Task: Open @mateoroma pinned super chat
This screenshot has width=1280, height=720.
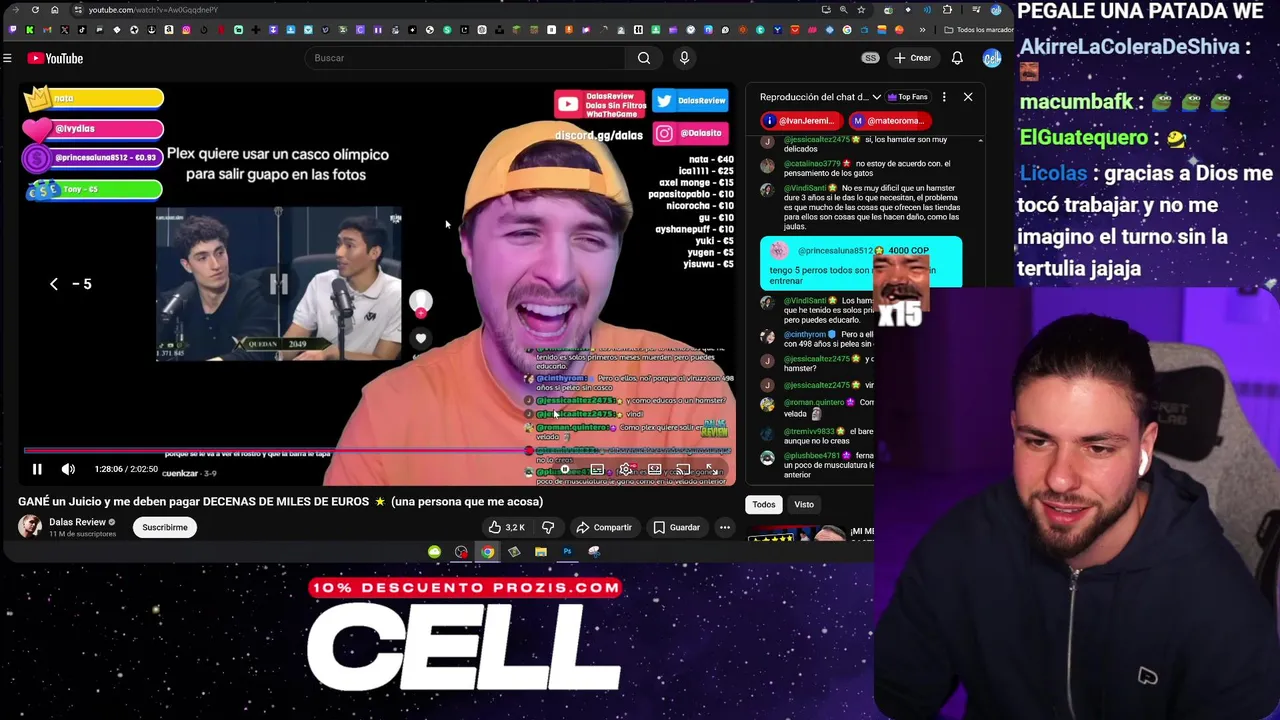Action: pos(888,121)
